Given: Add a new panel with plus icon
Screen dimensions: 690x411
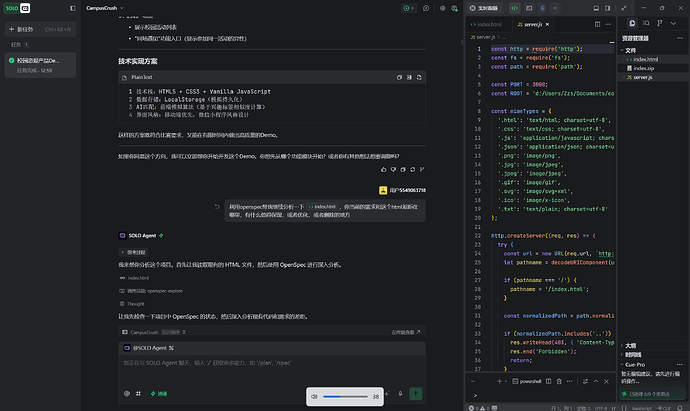Looking at the screenshot, I should 555,8.
